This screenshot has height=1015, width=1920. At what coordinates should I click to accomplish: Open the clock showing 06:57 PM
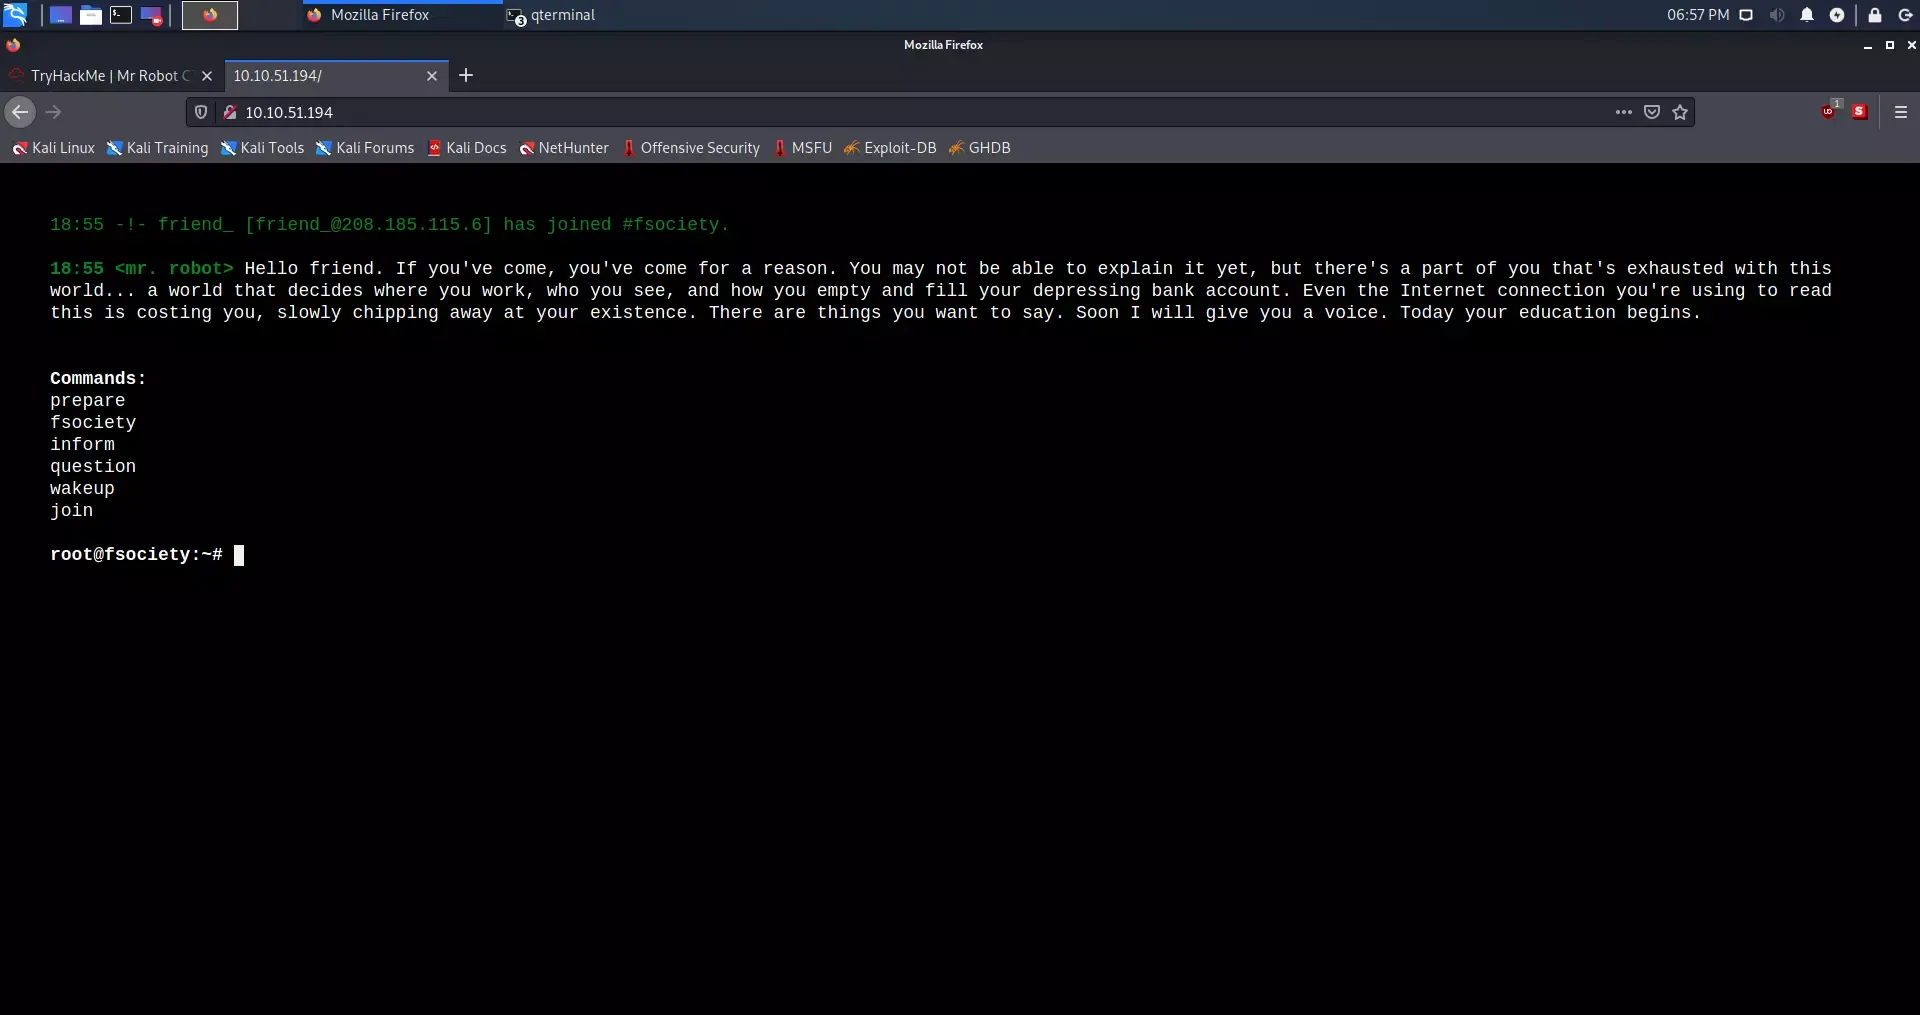click(x=1697, y=15)
